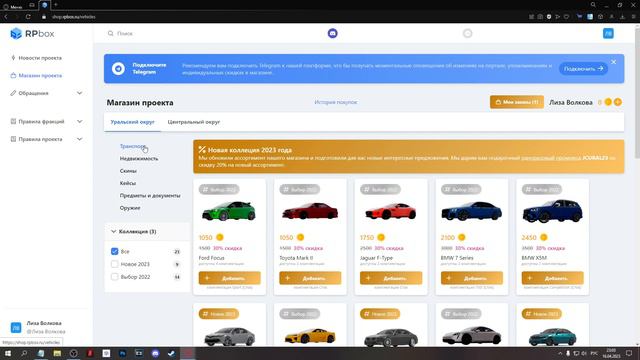Select Предметы и документы category
Viewport: 640px width, 360px height.
pos(150,196)
